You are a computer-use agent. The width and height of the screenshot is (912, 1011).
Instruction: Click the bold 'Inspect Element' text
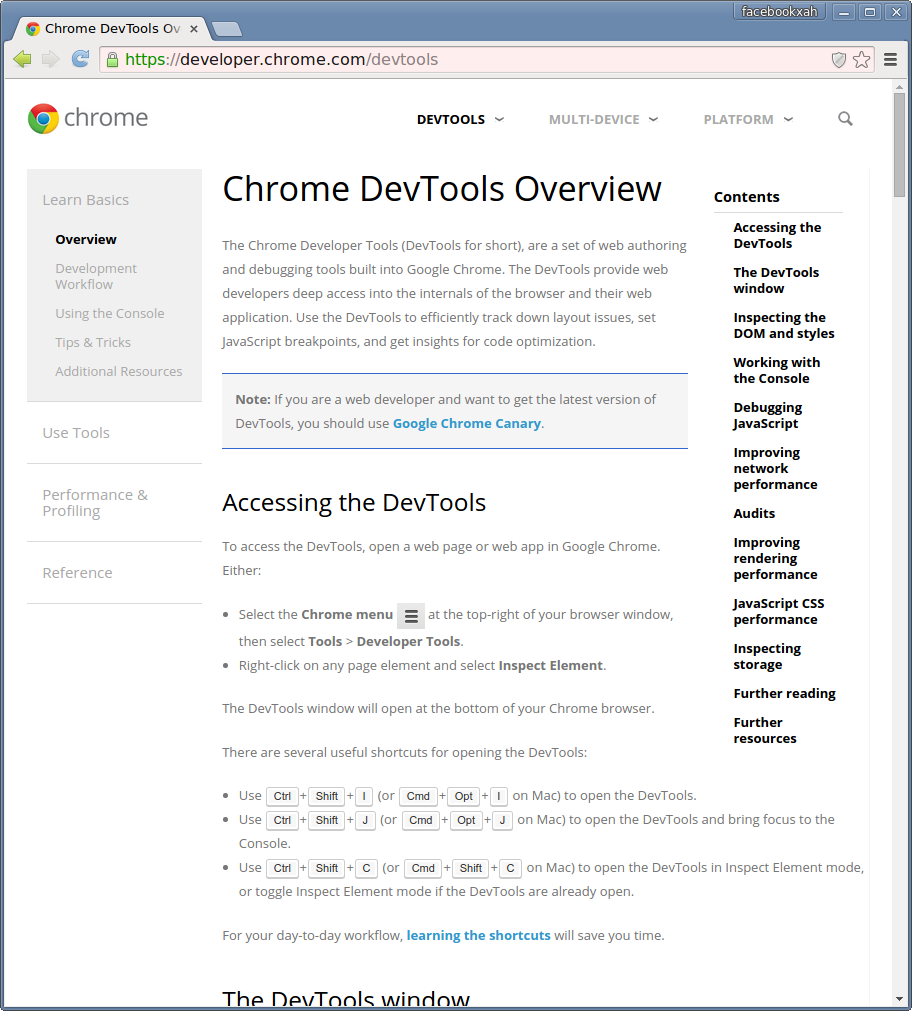click(x=550, y=665)
